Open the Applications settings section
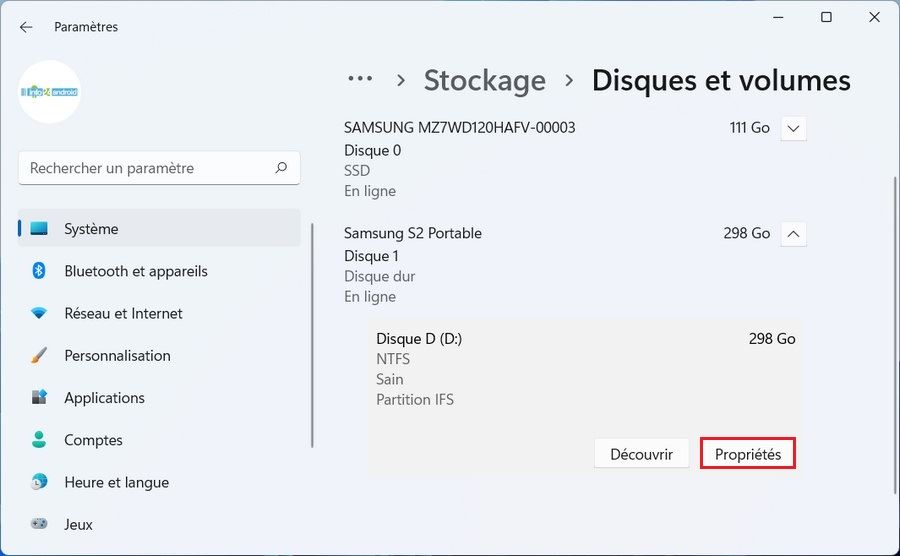The width and height of the screenshot is (900, 556). point(104,398)
